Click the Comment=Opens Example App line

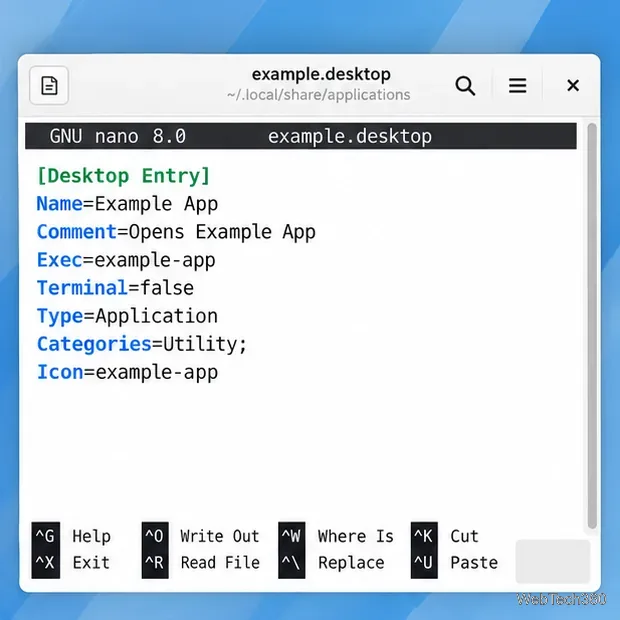coord(176,232)
